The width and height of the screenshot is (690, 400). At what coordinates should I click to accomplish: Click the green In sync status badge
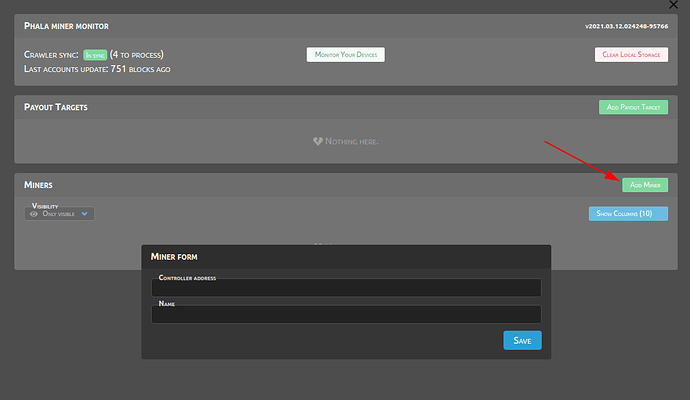click(x=95, y=54)
